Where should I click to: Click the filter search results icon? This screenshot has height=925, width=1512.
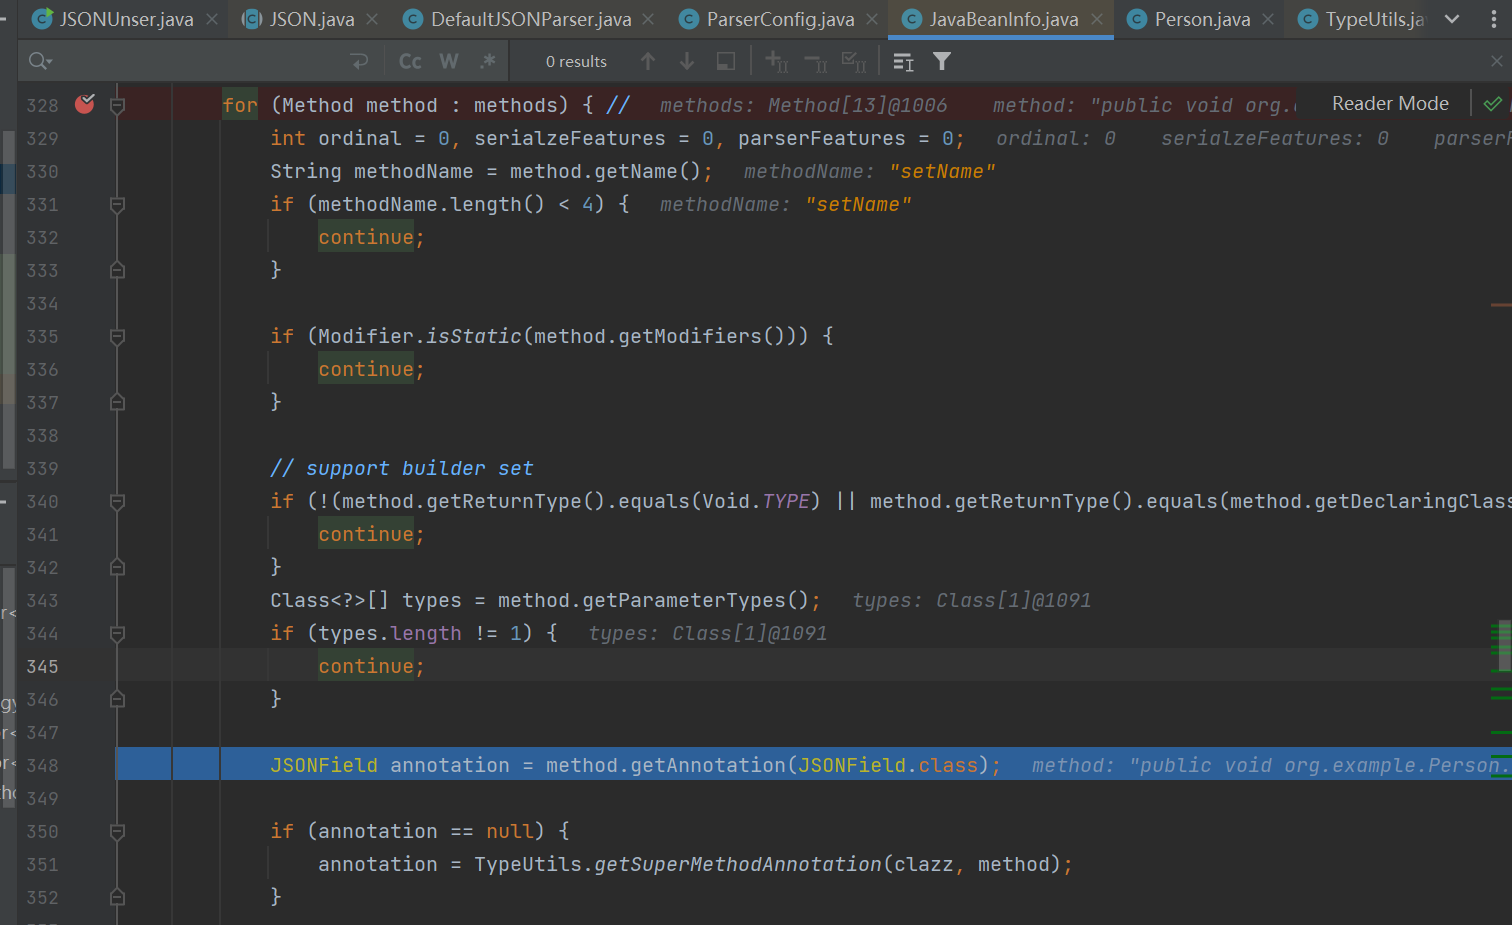click(942, 62)
